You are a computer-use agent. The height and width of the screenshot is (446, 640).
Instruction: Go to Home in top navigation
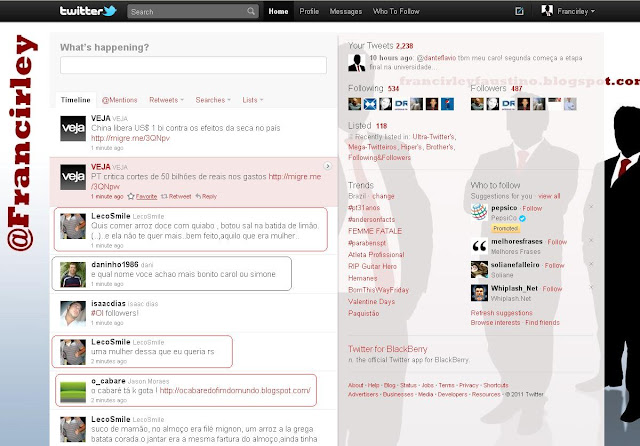[278, 11]
